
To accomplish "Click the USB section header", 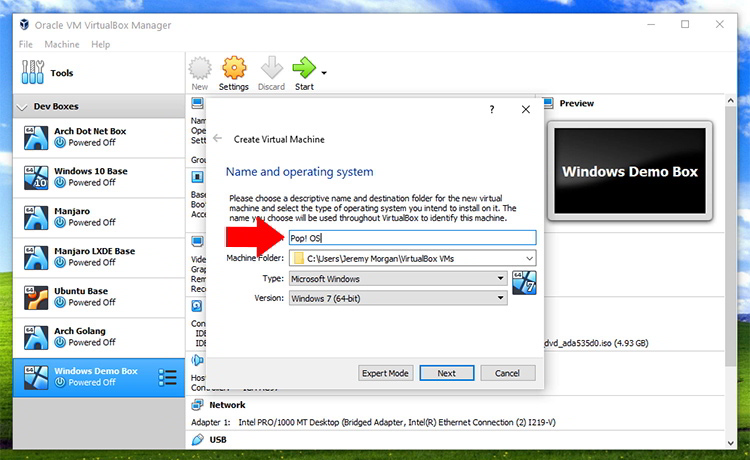I will coord(218,439).
